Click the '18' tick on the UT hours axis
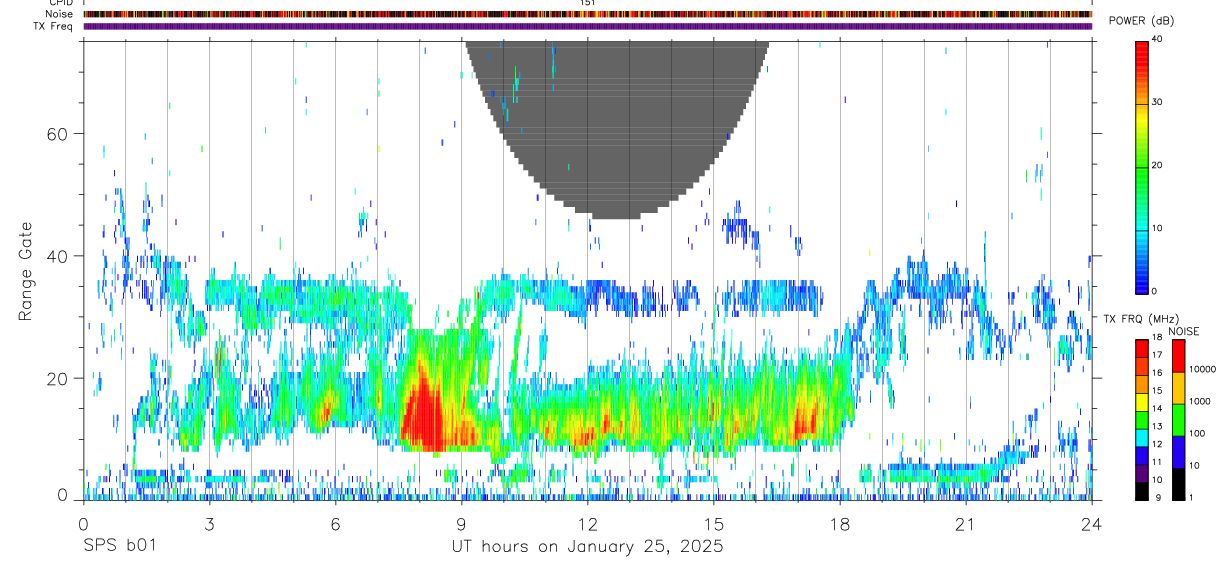The image size is (1228, 567). click(839, 523)
